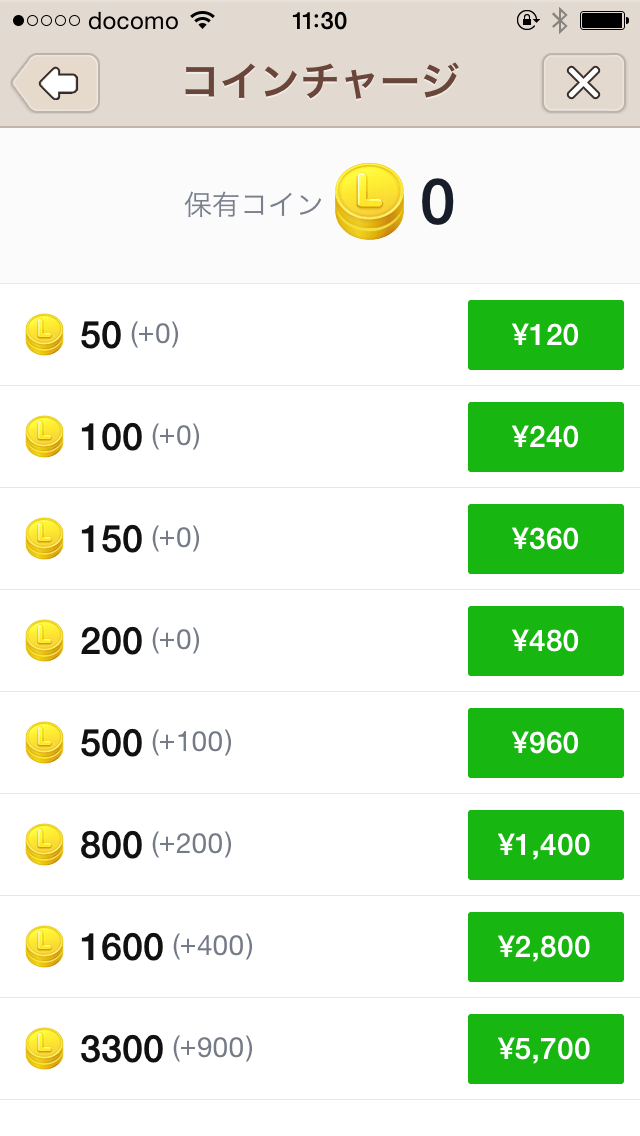Tap the 保有コイン balance label
The height and width of the screenshot is (1136, 640).
click(x=254, y=204)
